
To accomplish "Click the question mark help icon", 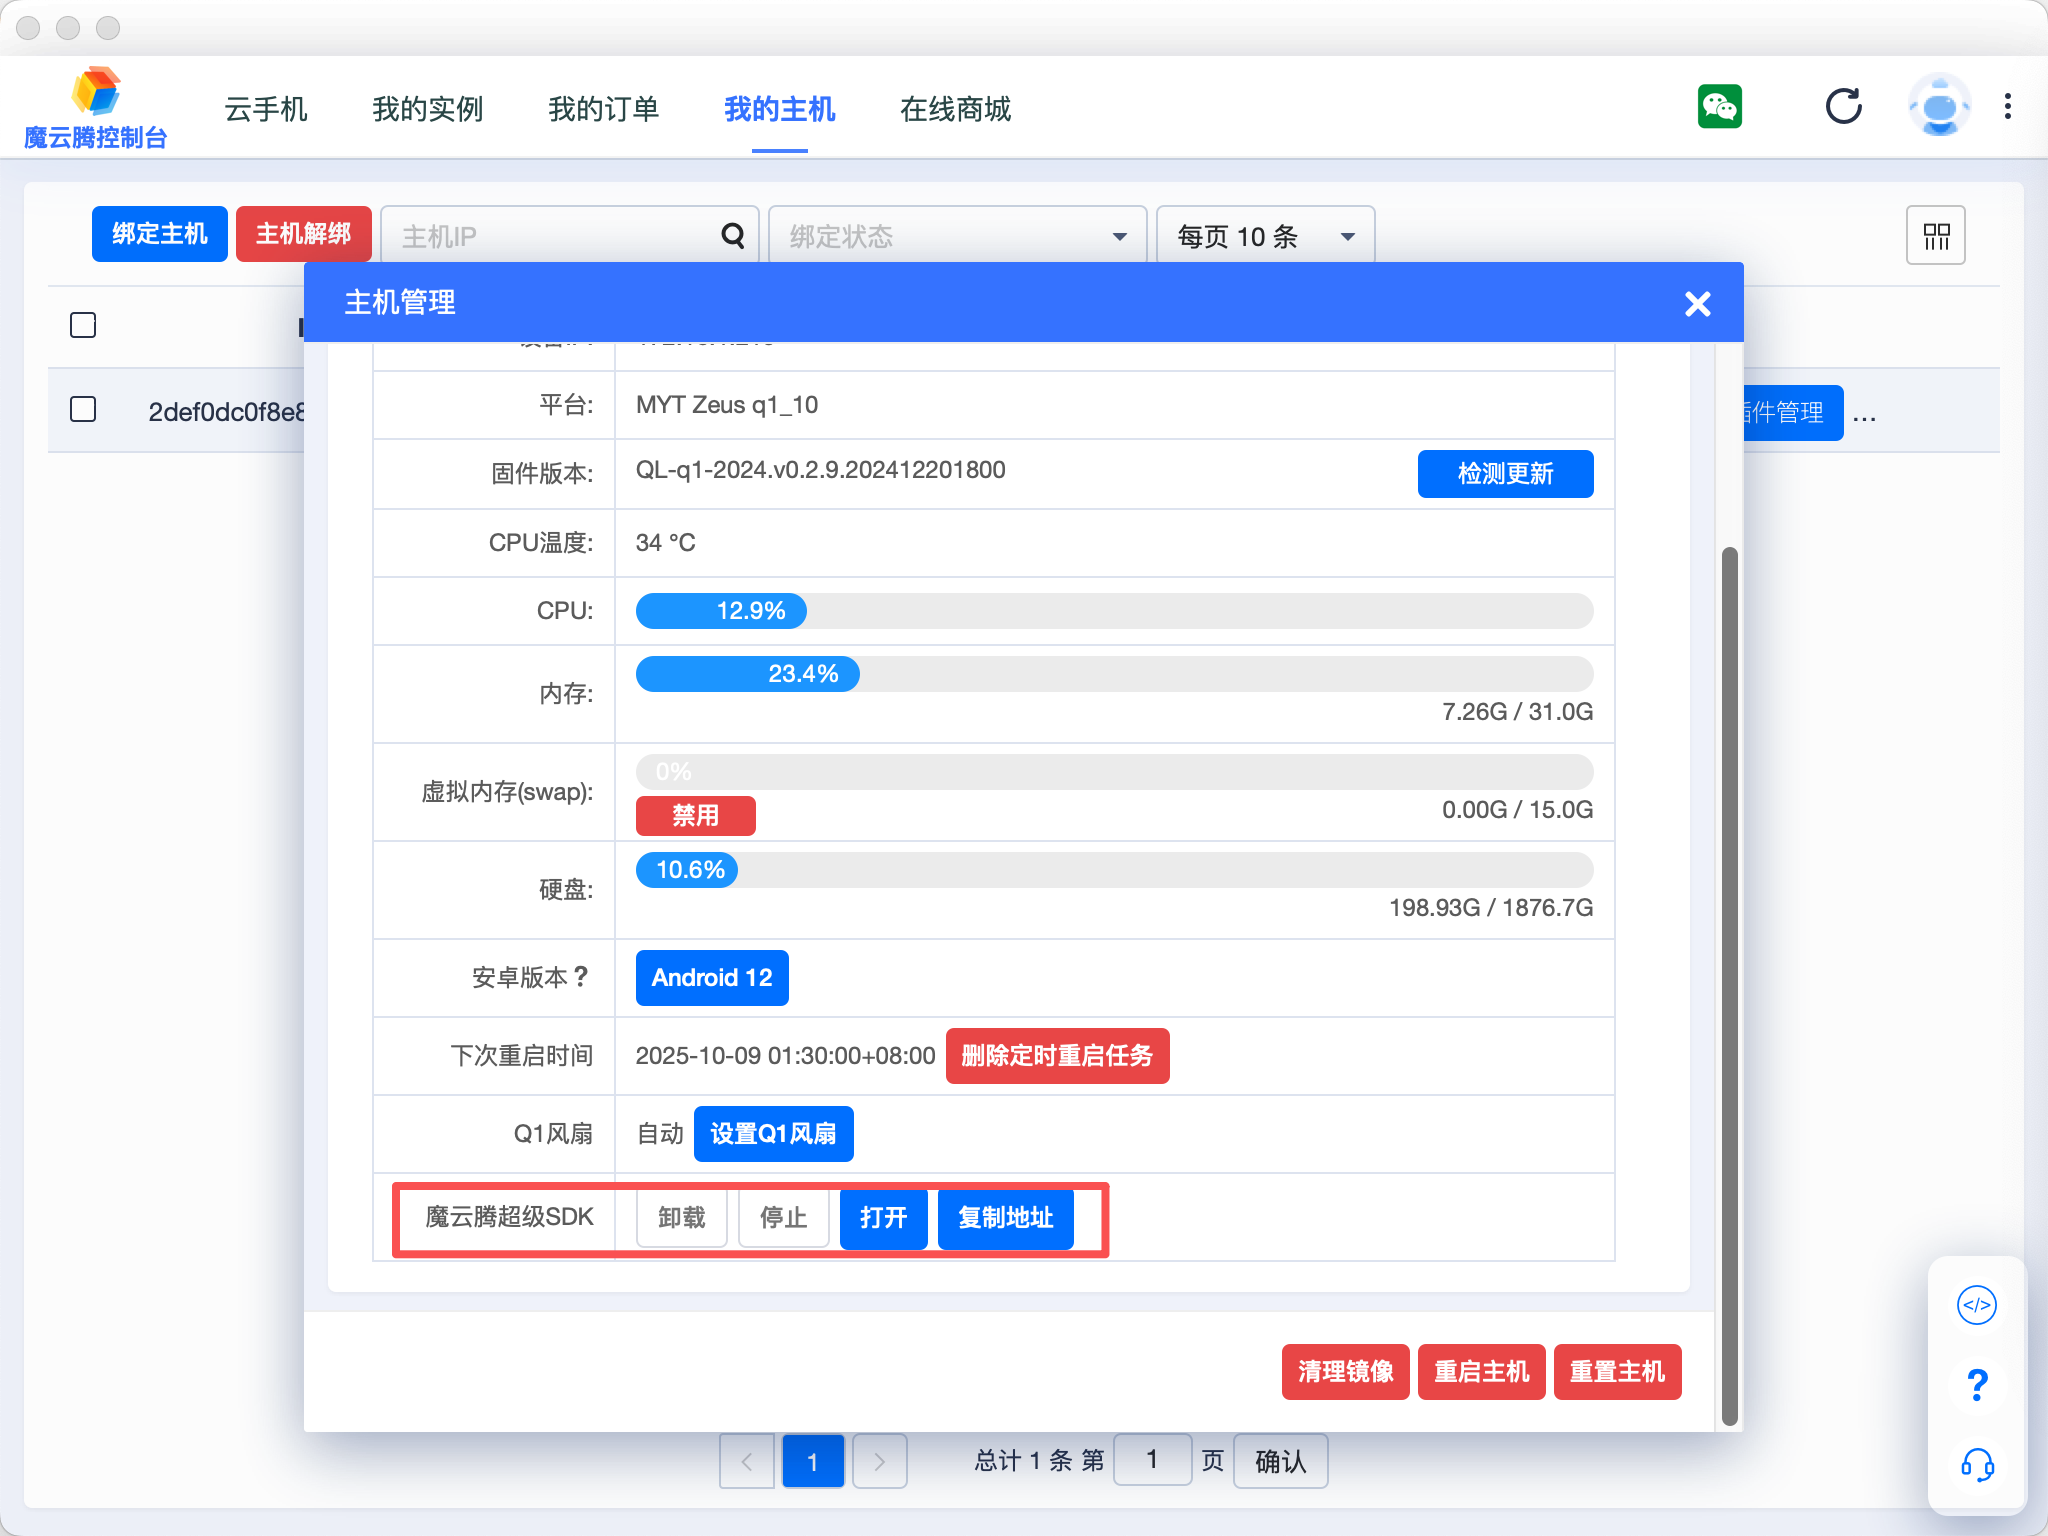I will pyautogui.click(x=1976, y=1385).
